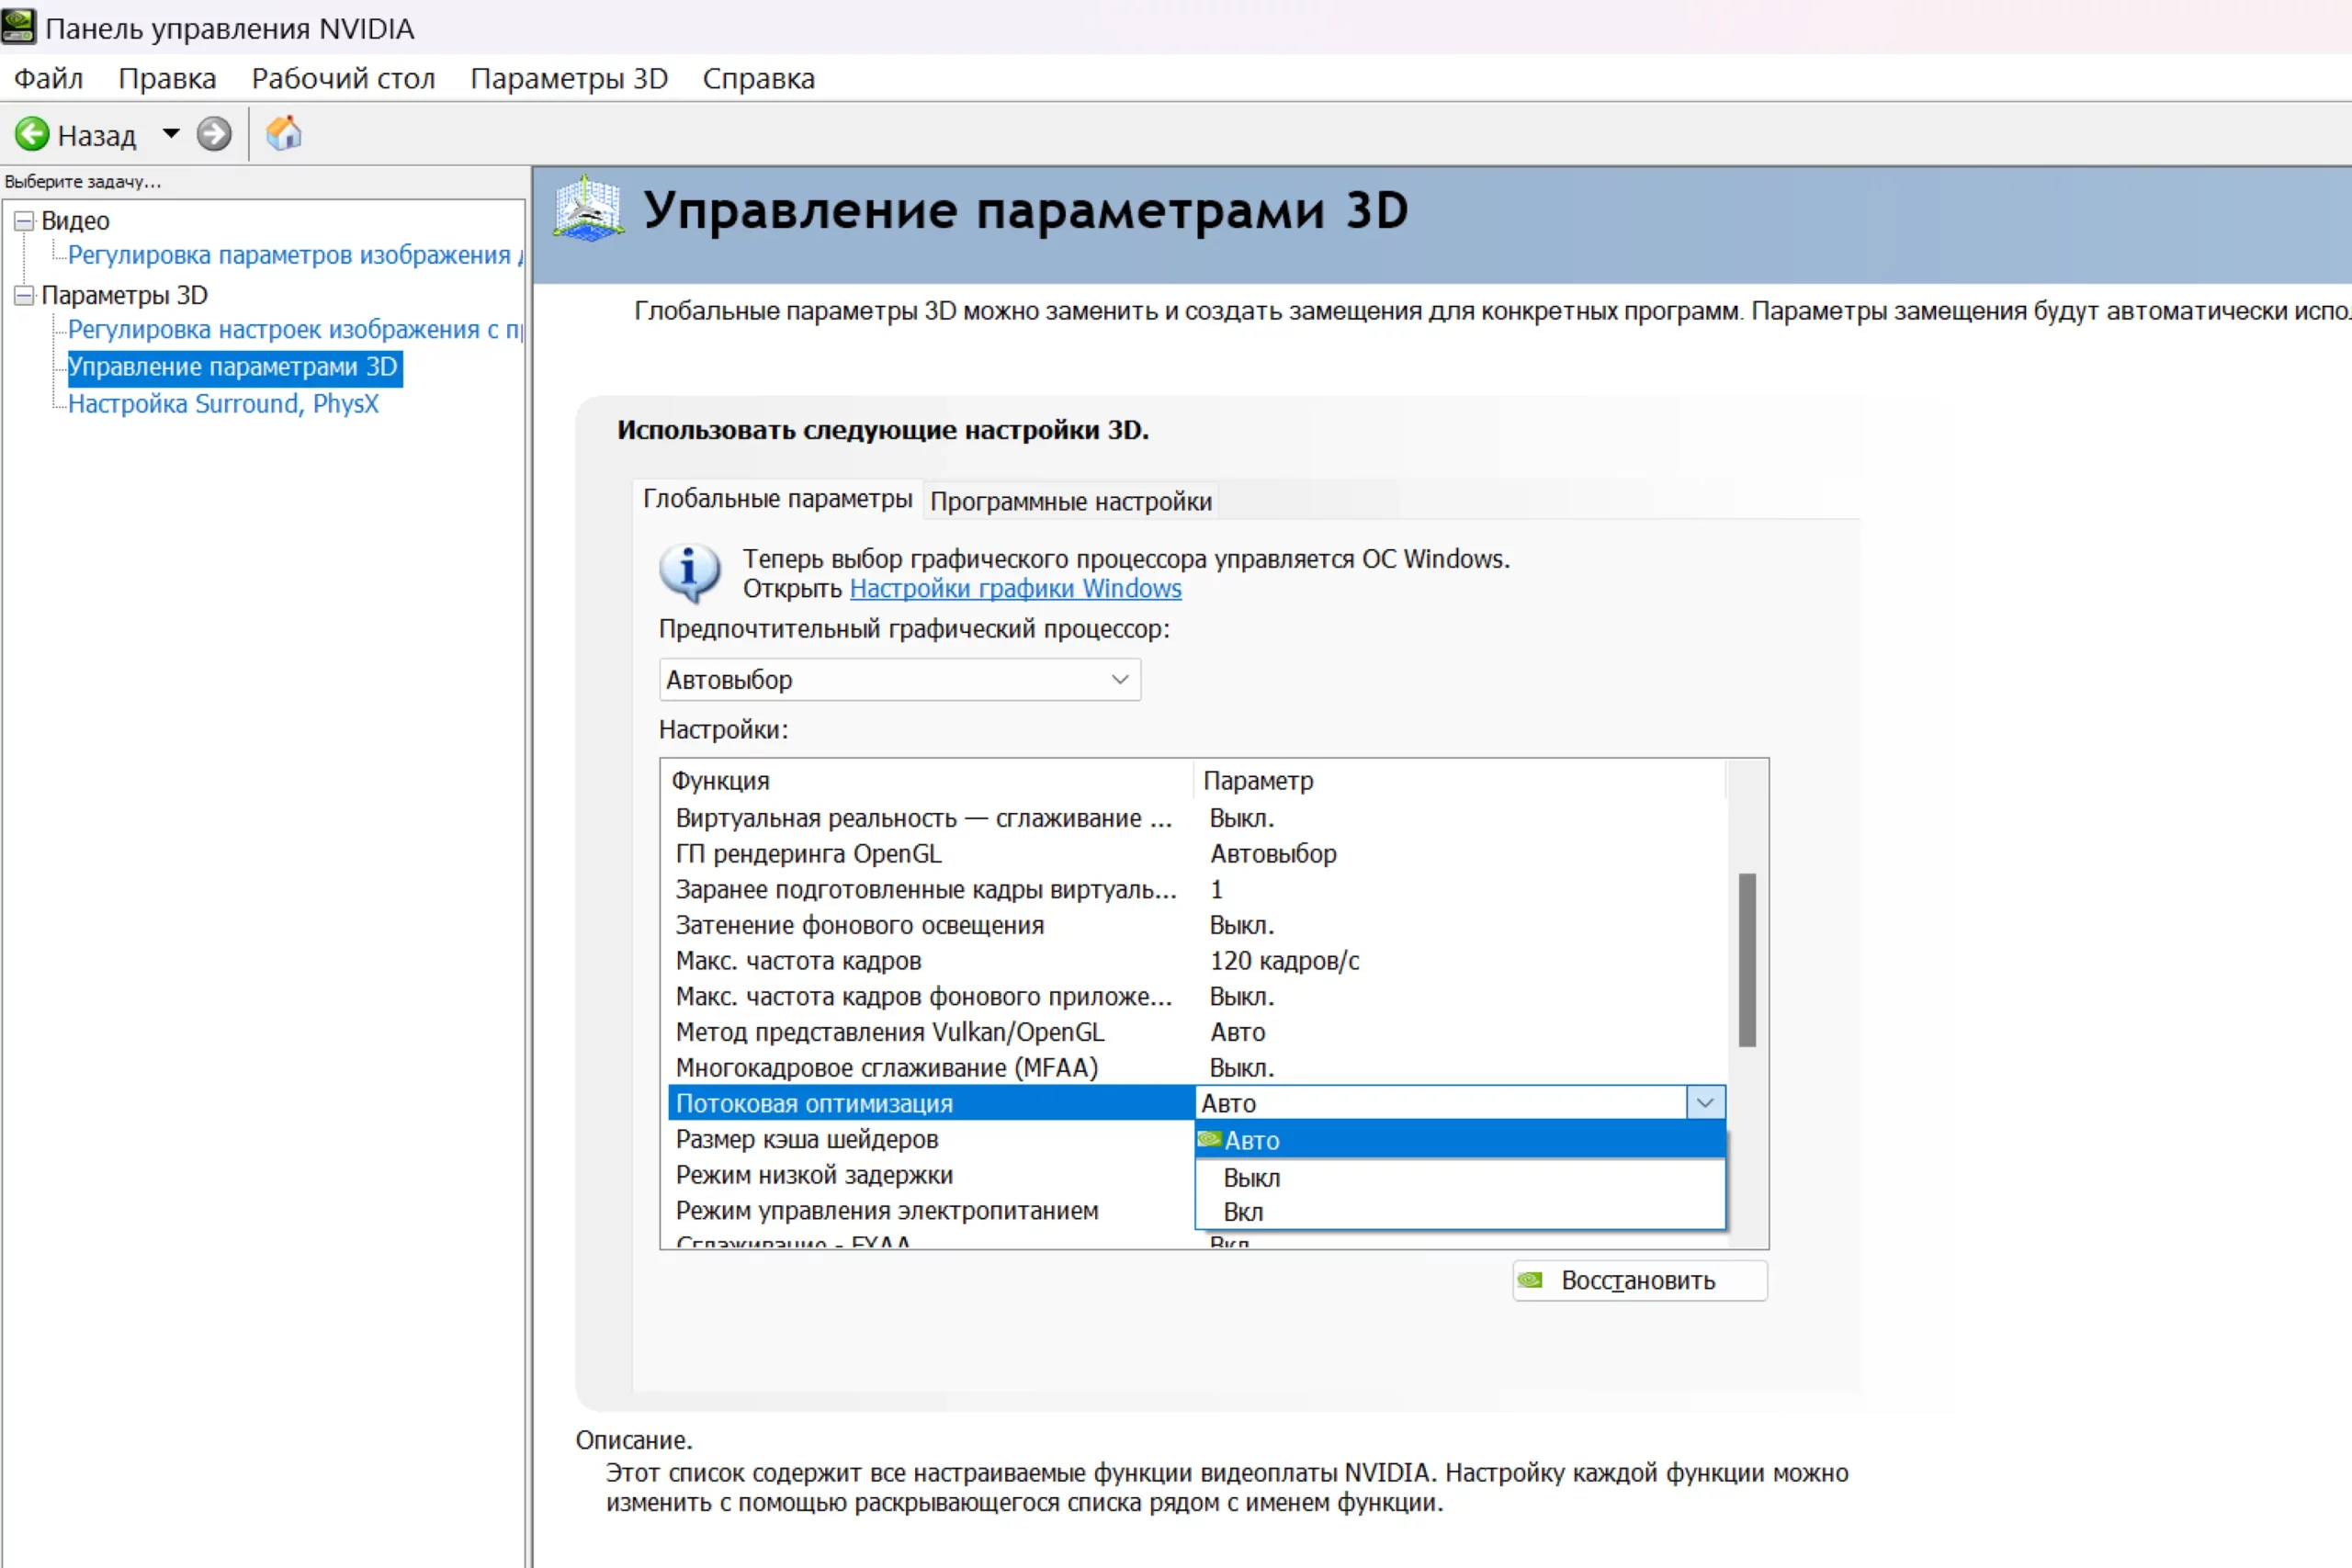Viewport: 2352px width, 1568px height.
Task: Select Авто option with NVIDIA logo
Action: [x=1251, y=1141]
